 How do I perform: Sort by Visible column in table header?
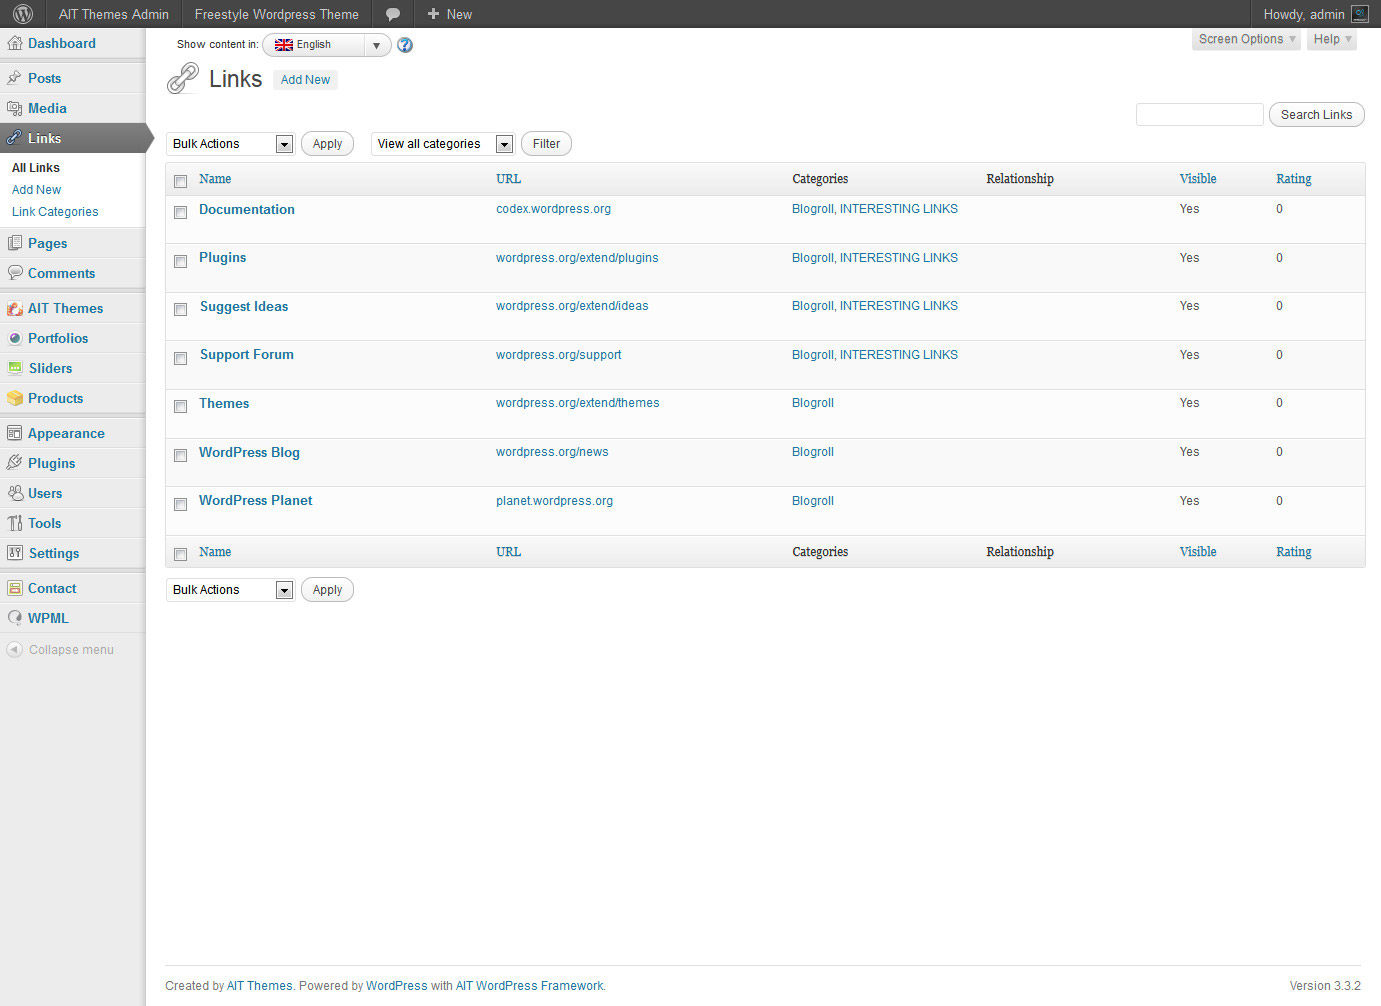coord(1198,179)
